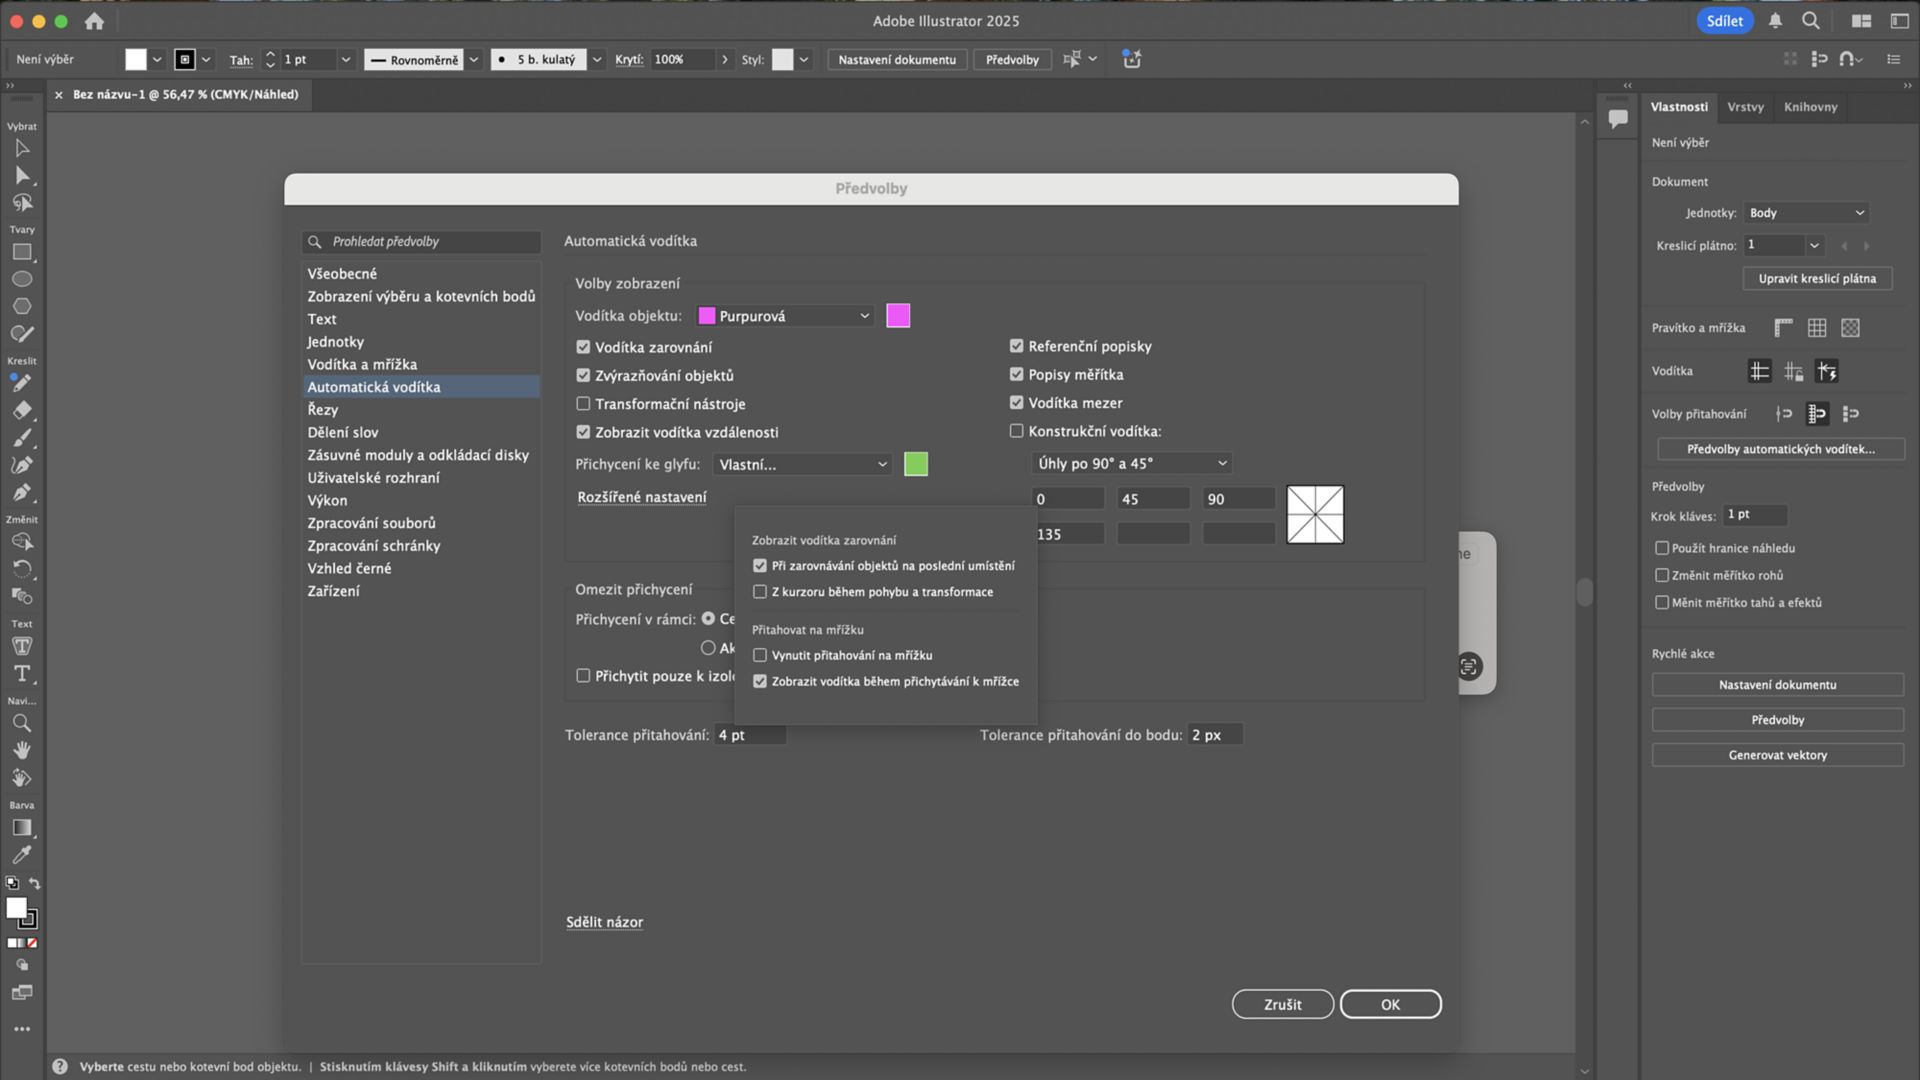Click the green glyph snapping color swatch
Screen dimensions: 1920x1080
pyautogui.click(x=916, y=464)
